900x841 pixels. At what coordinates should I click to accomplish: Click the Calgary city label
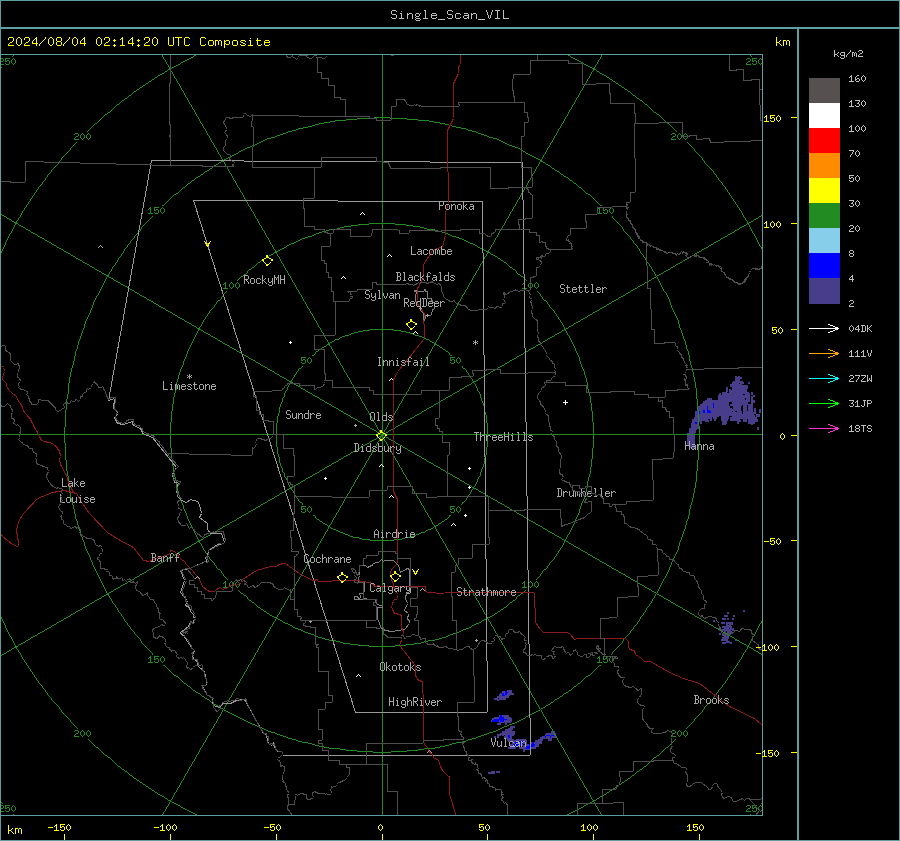390,588
